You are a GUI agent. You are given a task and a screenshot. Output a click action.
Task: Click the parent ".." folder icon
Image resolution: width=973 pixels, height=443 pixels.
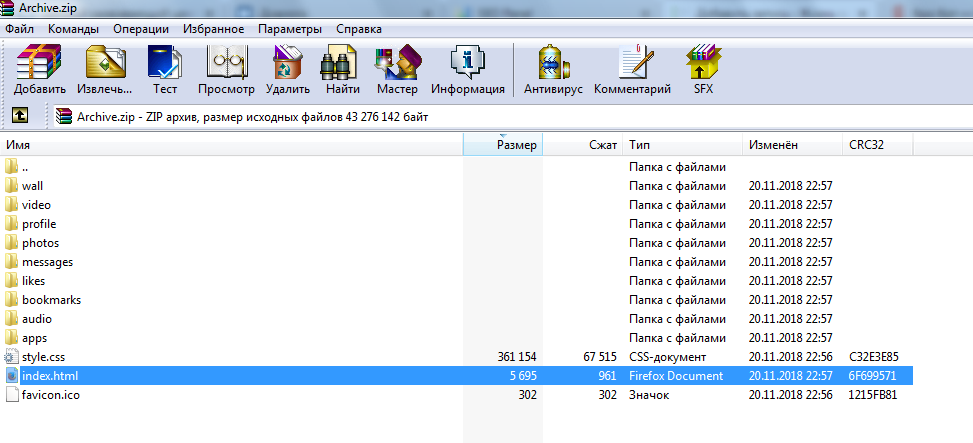pyautogui.click(x=11, y=166)
